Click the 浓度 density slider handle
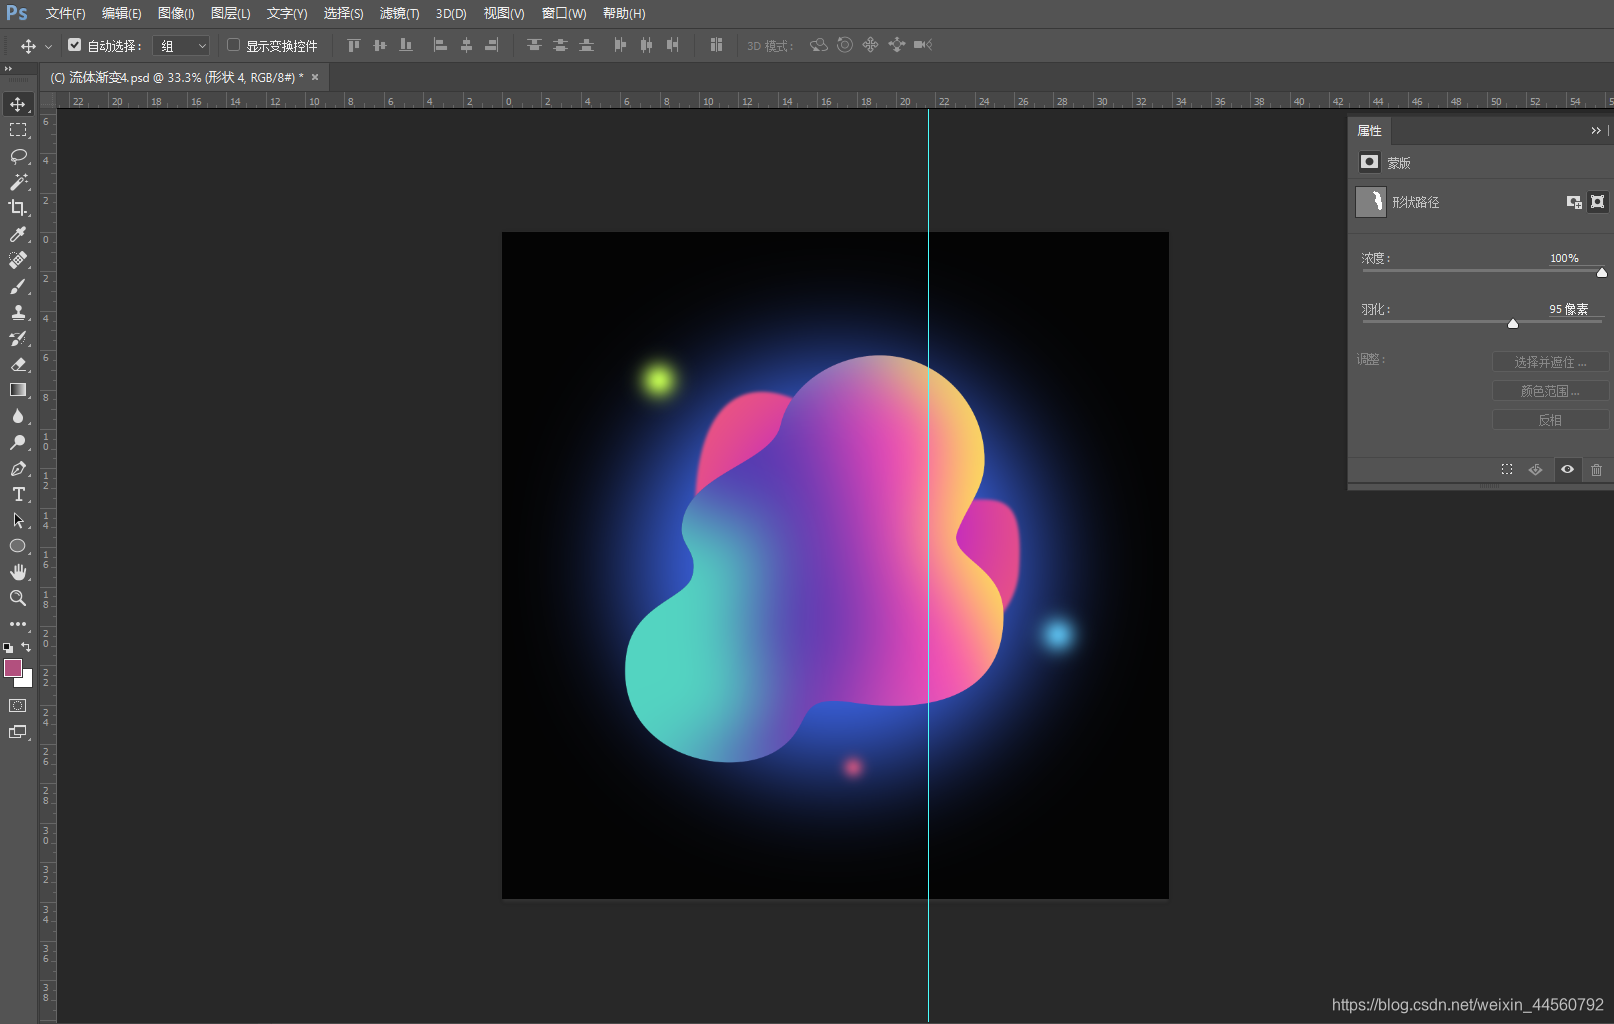 tap(1602, 272)
